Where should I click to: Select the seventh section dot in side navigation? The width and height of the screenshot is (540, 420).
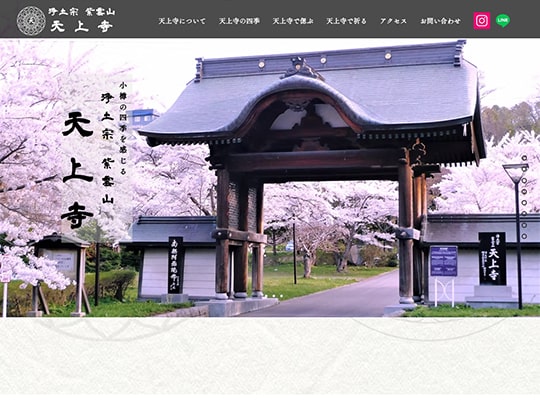tap(524, 225)
